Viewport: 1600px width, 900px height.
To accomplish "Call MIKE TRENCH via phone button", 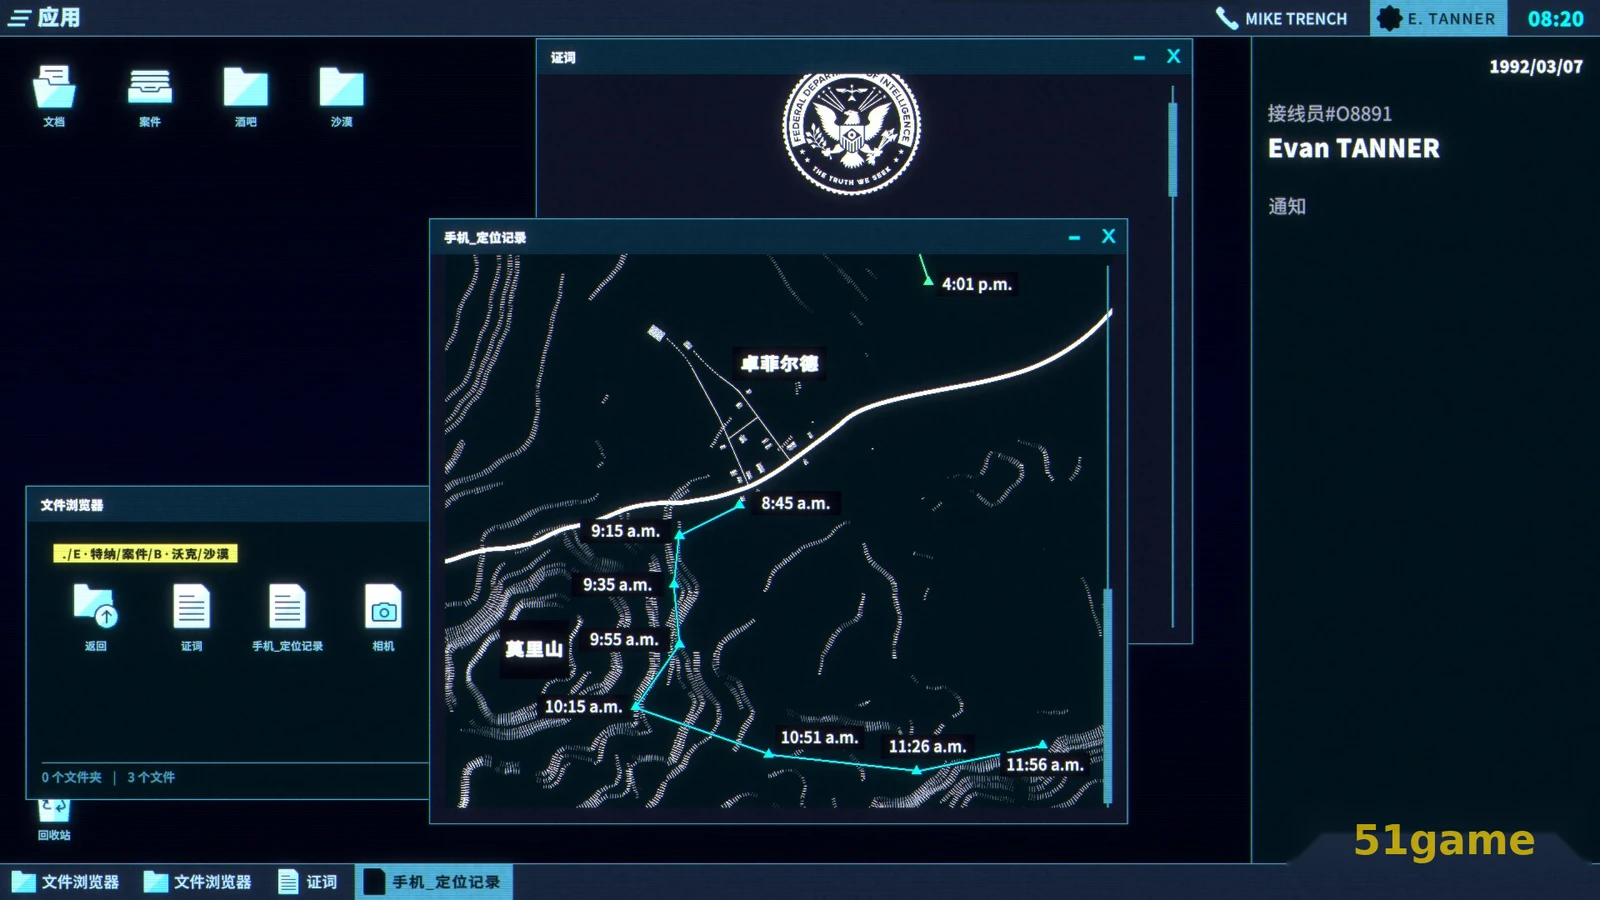I will [x=1282, y=18].
